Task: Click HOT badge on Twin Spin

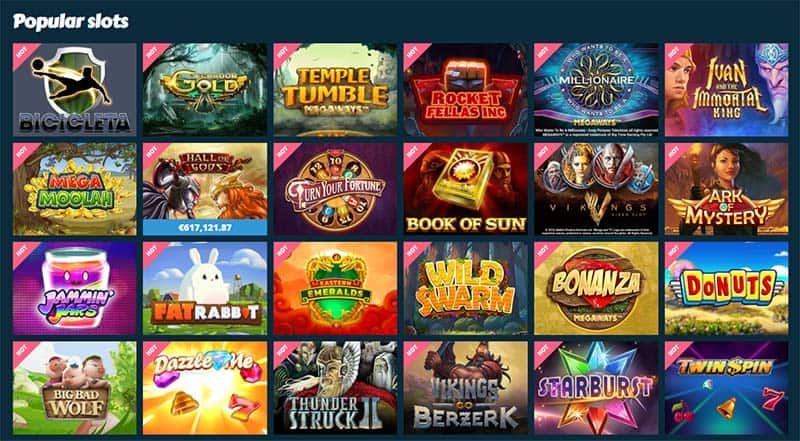Action: pyautogui.click(x=674, y=351)
